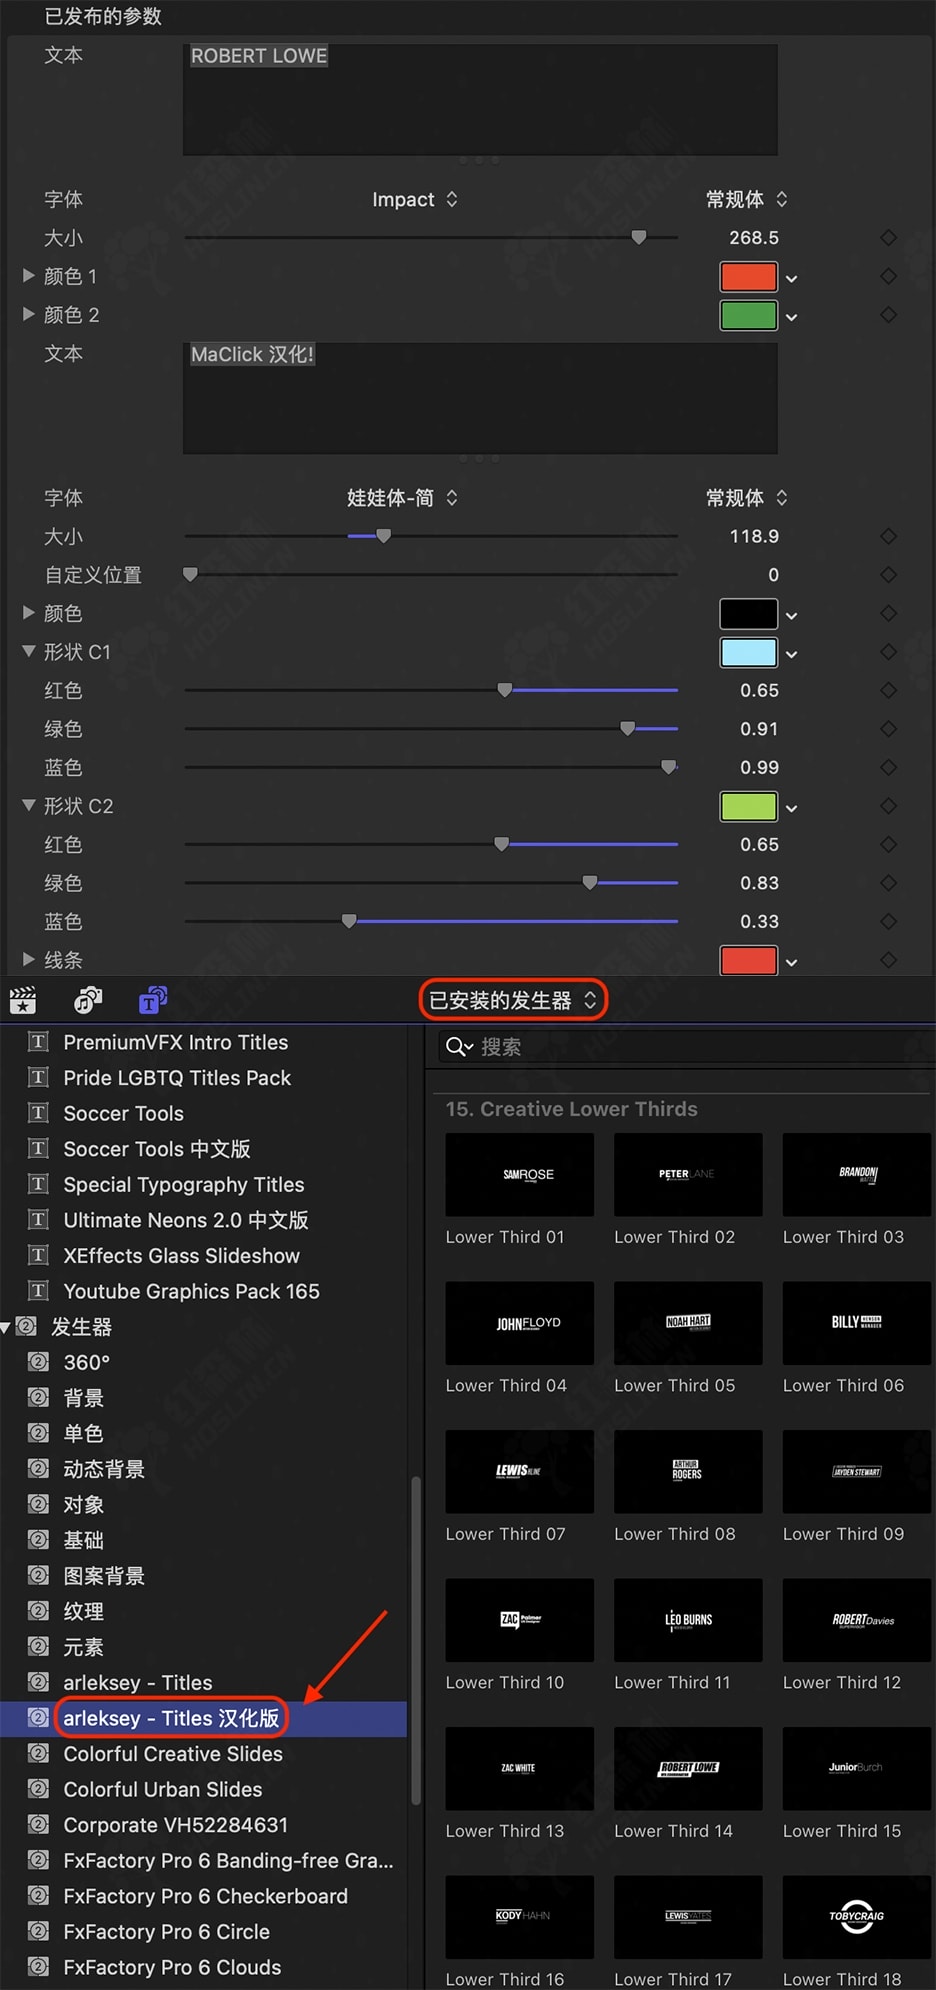The height and width of the screenshot is (1990, 936).
Task: Click generator icon beside 纹理
Action: pyautogui.click(x=38, y=1611)
